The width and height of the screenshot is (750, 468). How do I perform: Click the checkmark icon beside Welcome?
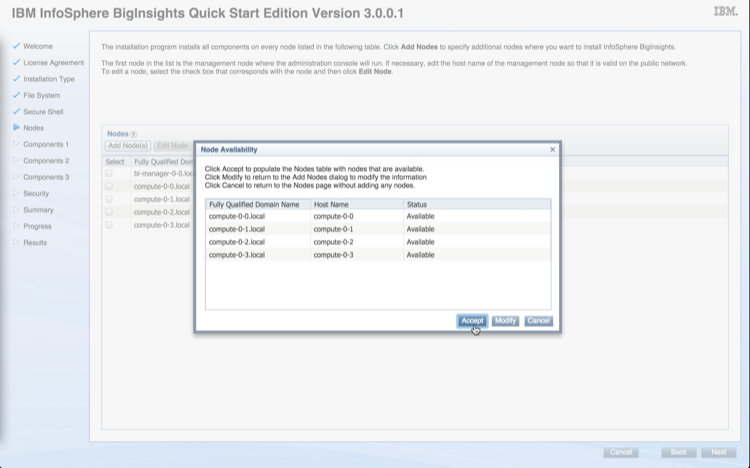click(17, 46)
